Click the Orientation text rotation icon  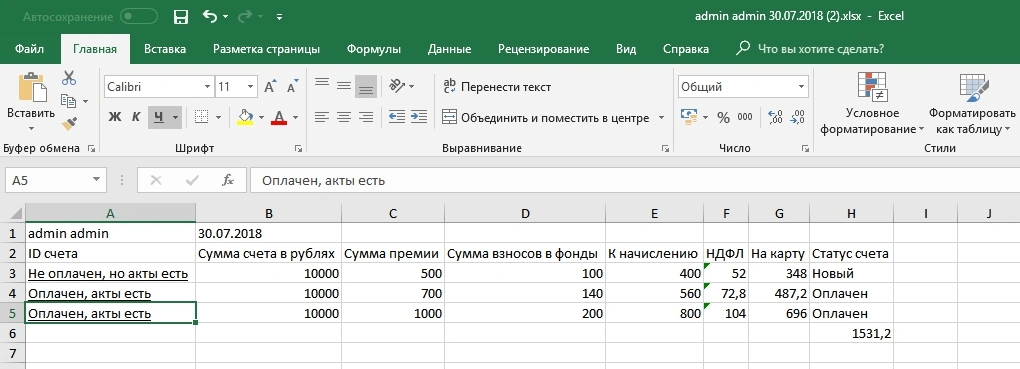(397, 86)
